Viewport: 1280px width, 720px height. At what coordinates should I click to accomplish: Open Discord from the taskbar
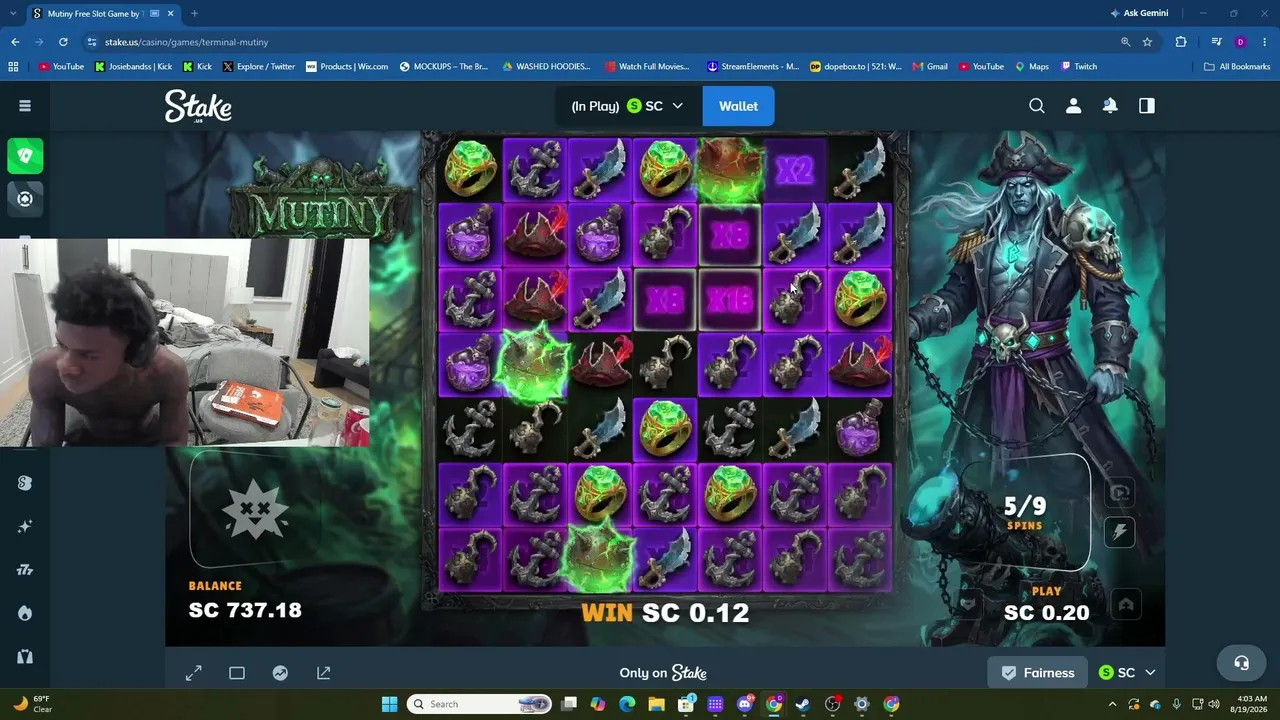(x=744, y=704)
